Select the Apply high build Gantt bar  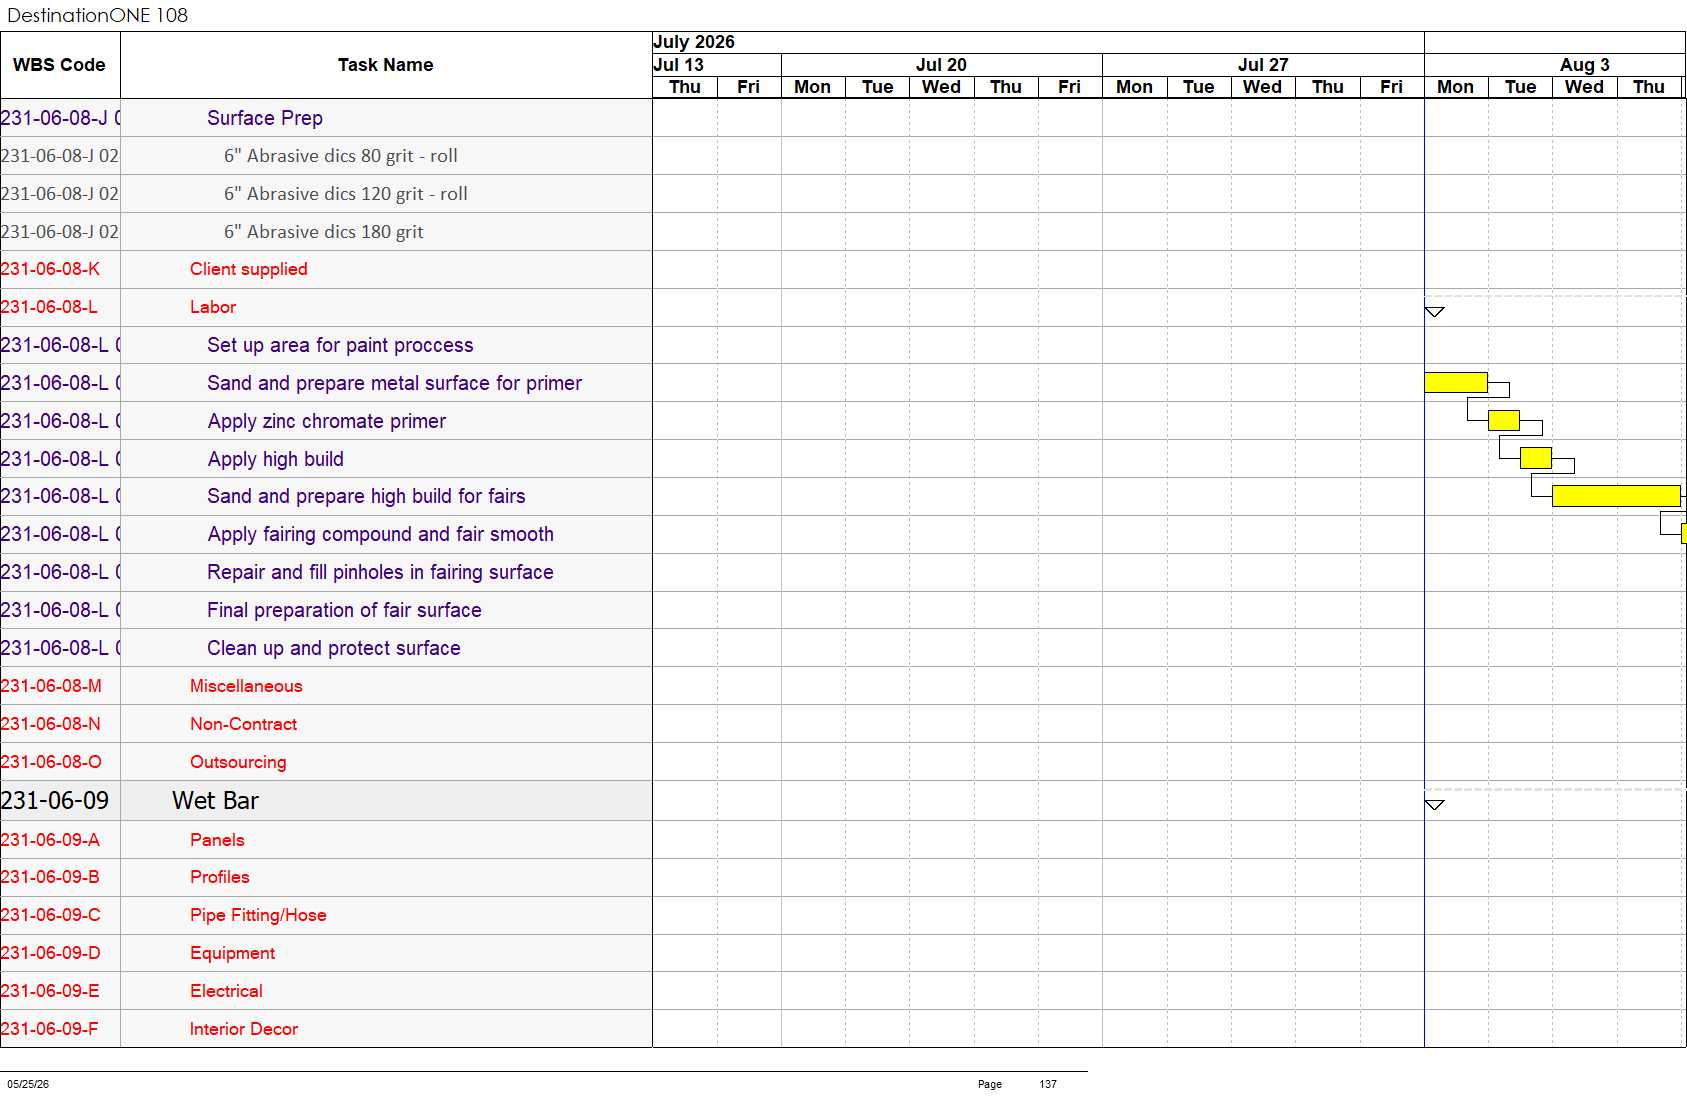1536,458
